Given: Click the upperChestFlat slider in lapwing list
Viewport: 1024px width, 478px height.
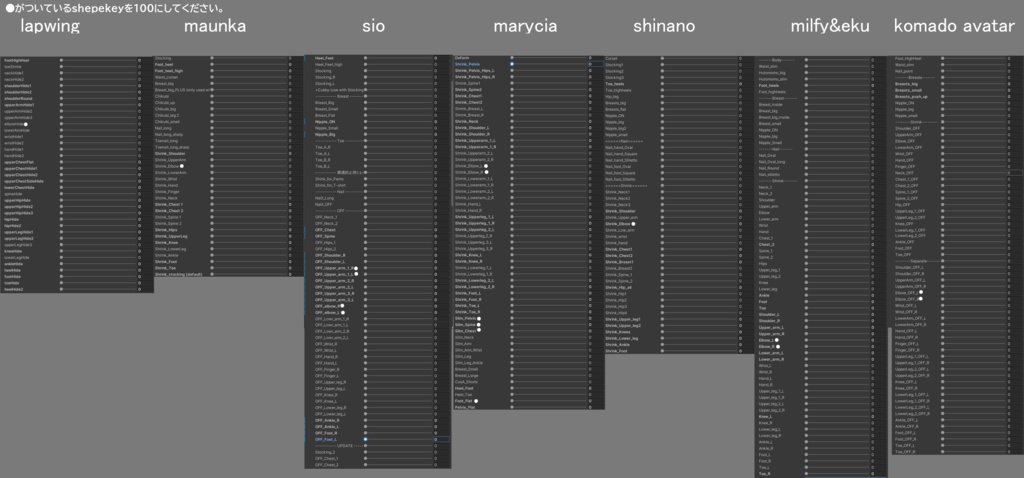Looking at the screenshot, I should (99, 162).
